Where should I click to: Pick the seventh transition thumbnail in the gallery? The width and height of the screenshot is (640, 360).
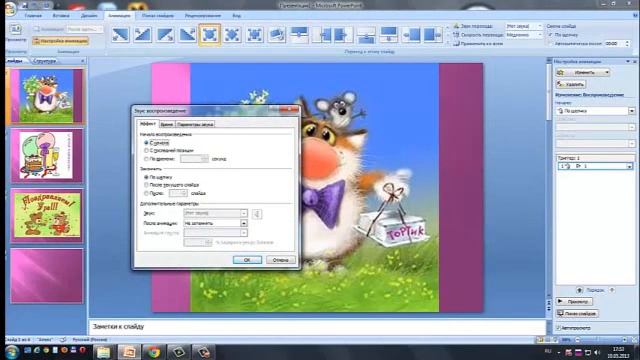(x=255, y=34)
